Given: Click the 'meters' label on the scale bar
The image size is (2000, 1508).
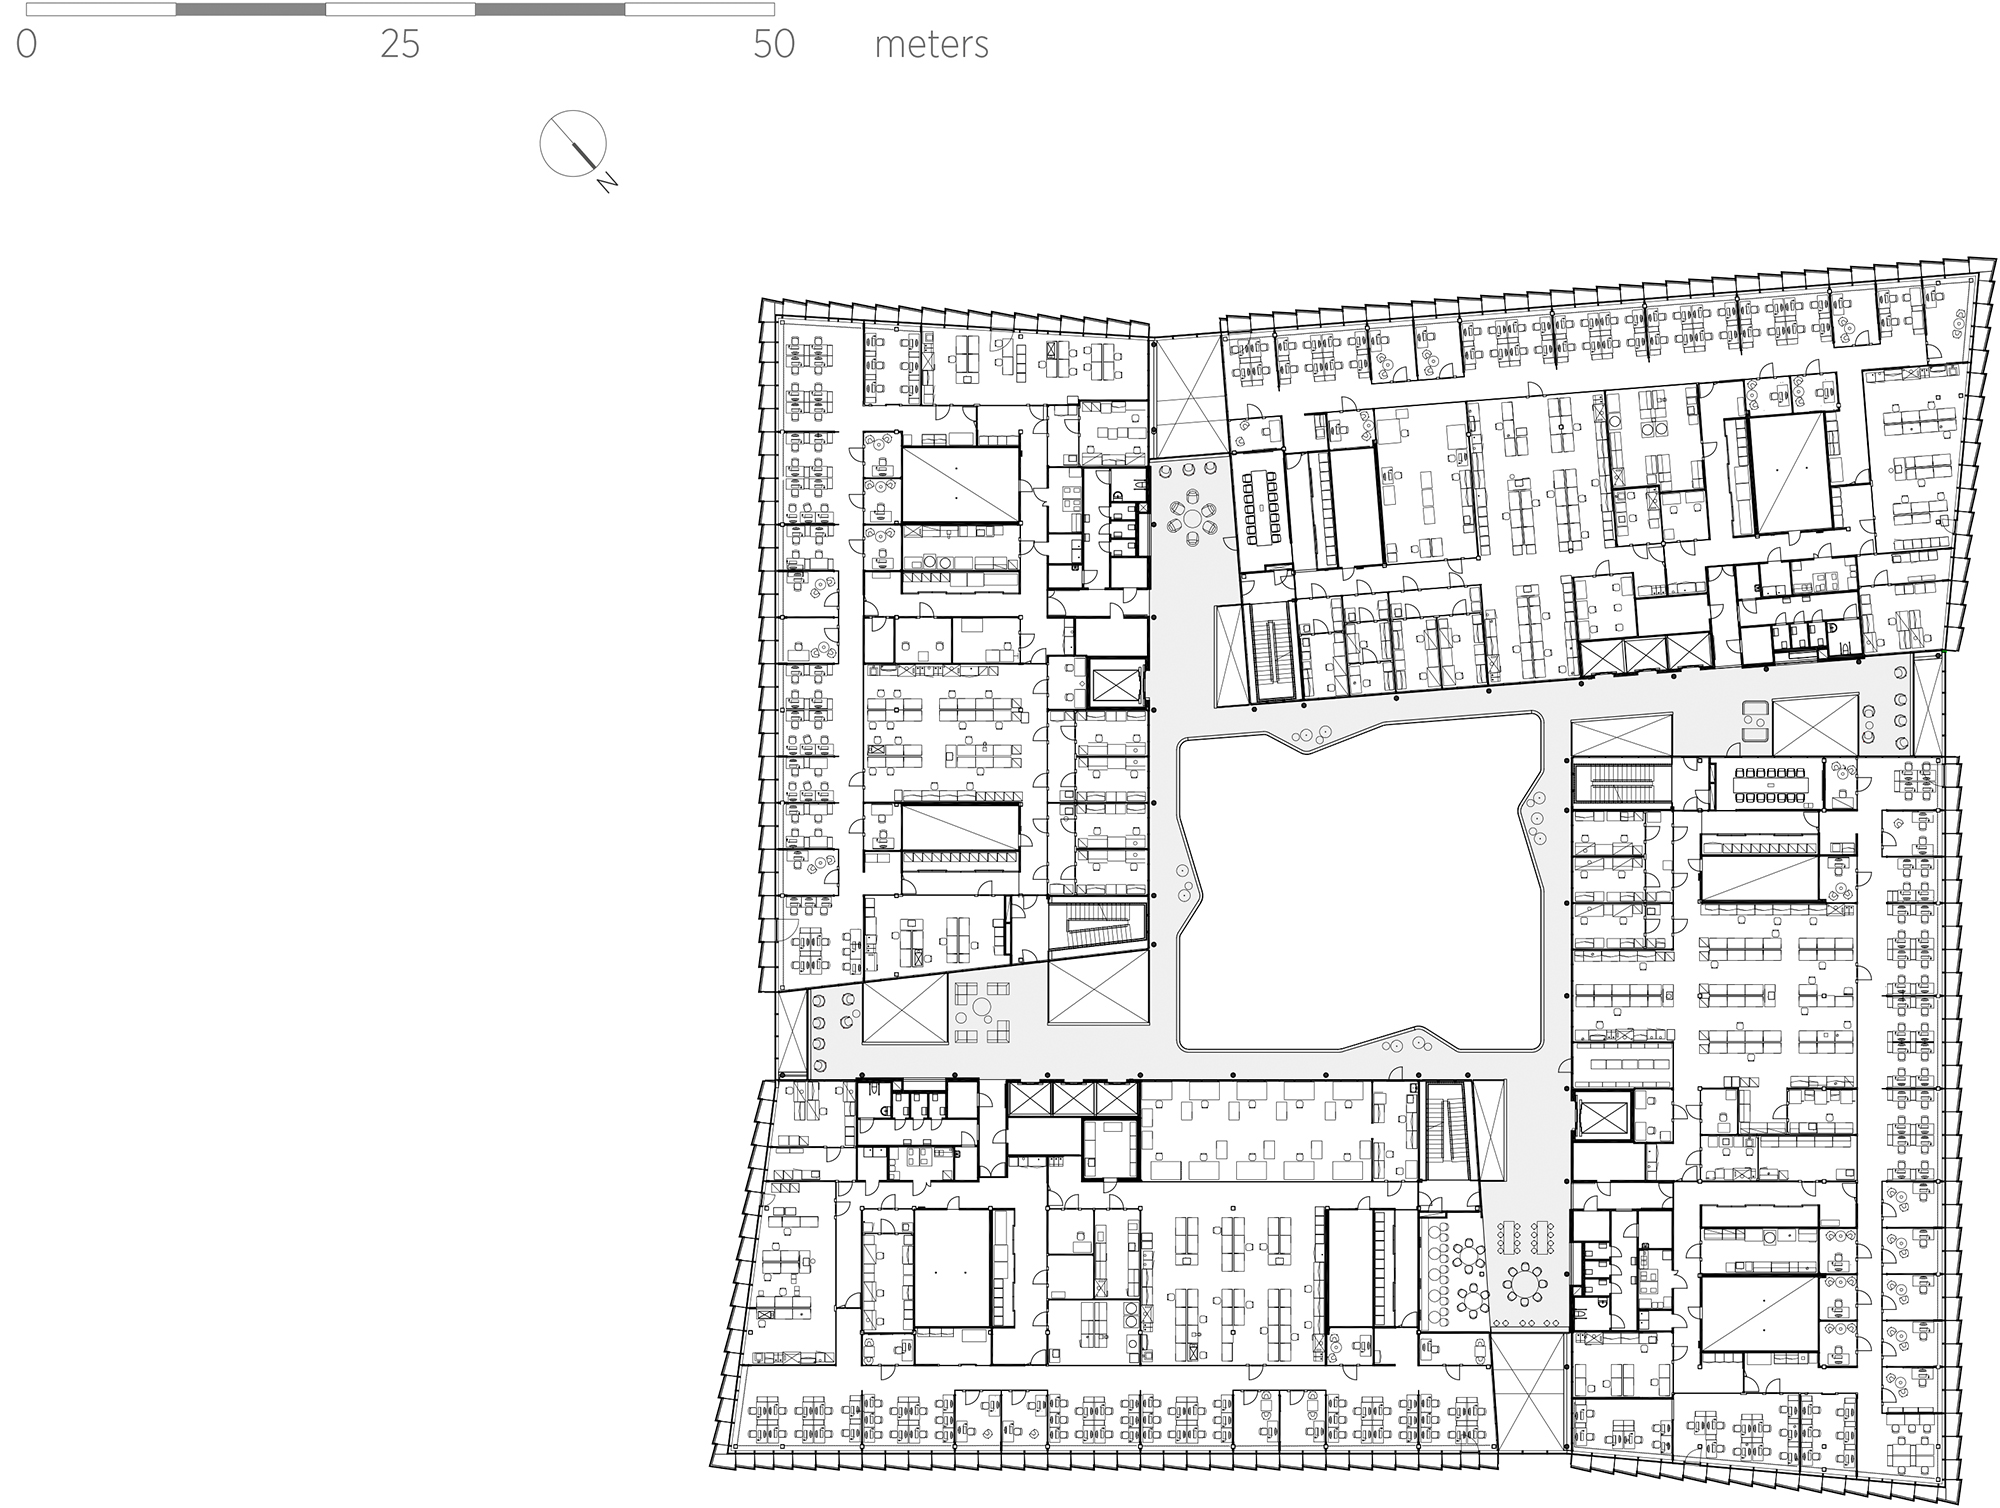Looking at the screenshot, I should [928, 45].
